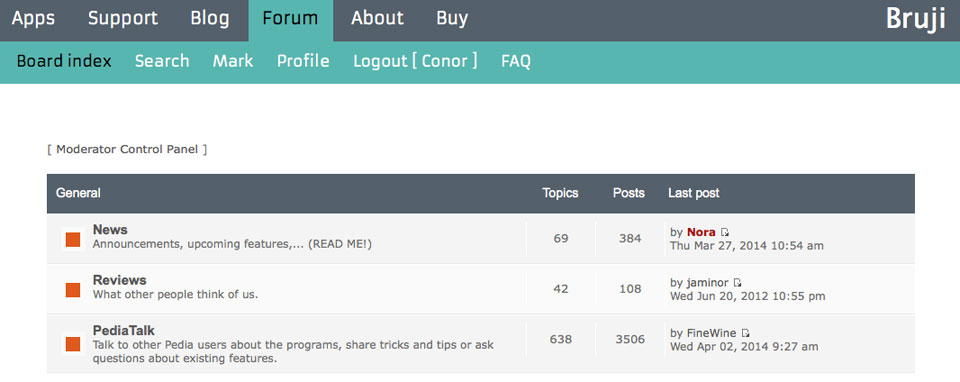Open the About page

click(377, 18)
